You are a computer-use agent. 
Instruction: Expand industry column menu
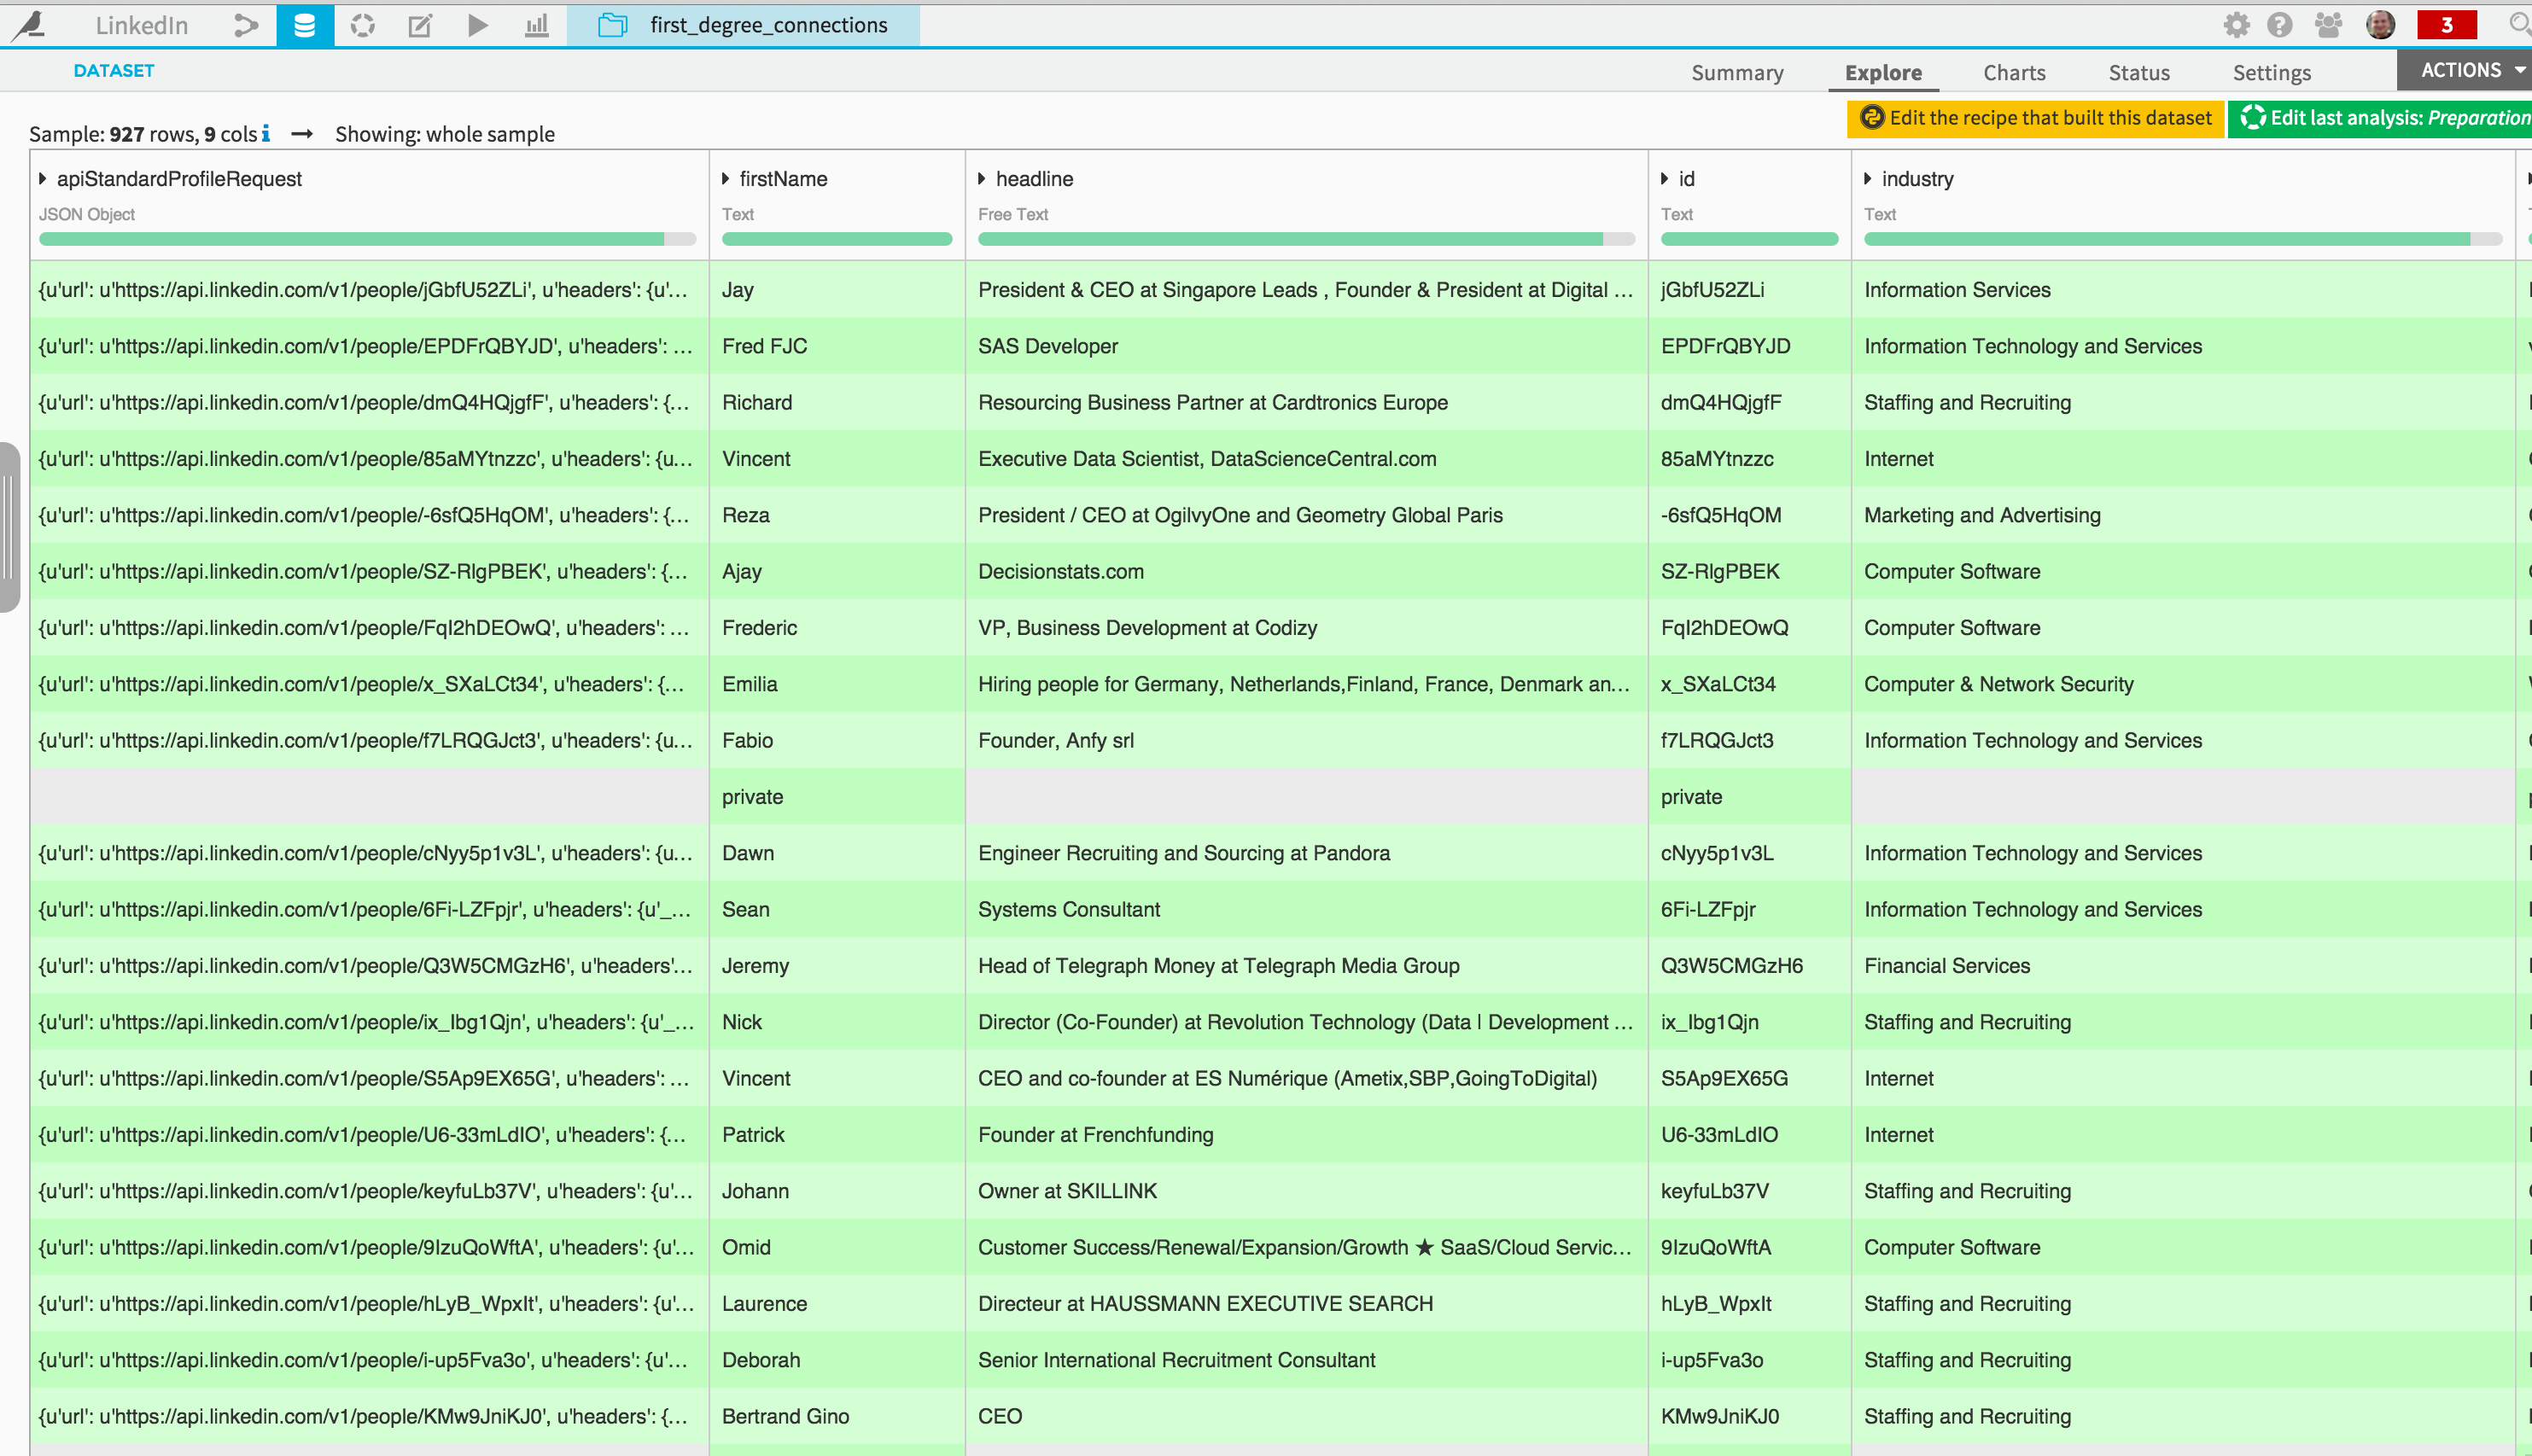[1868, 179]
